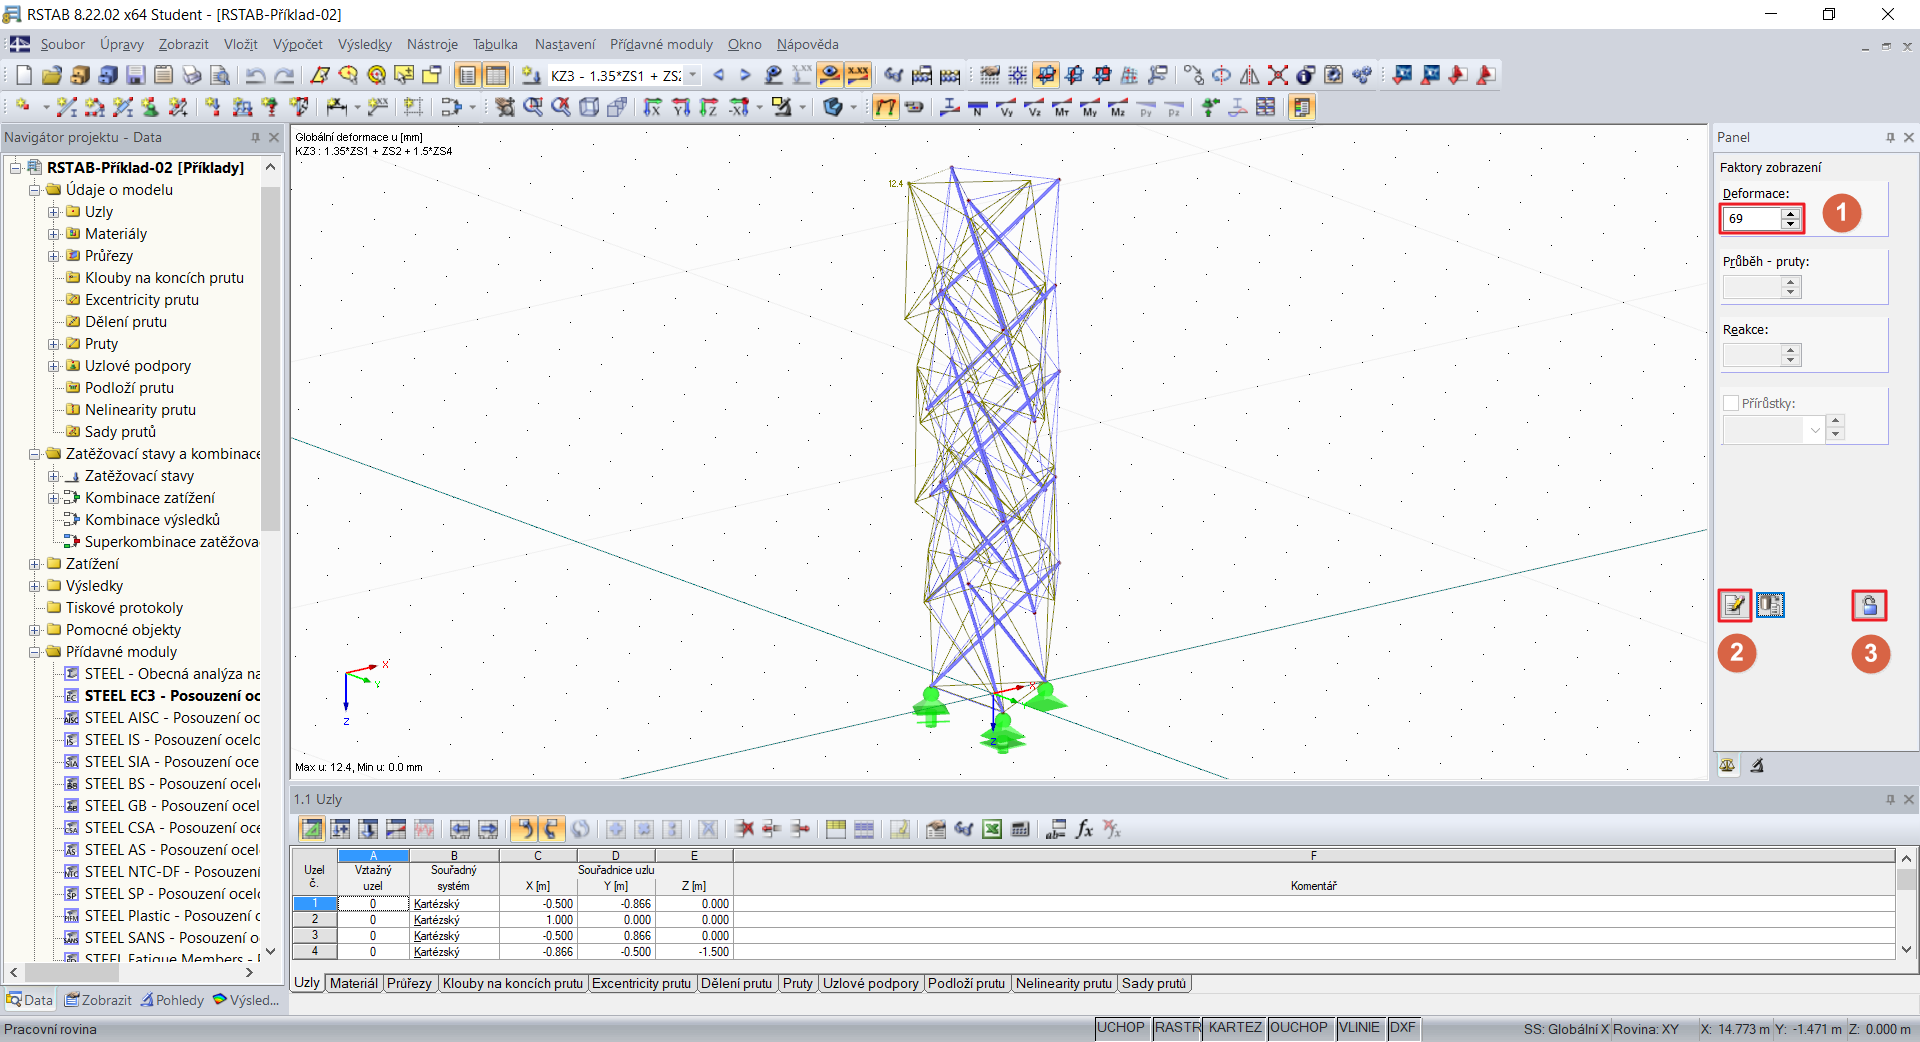
Task: Toggle the show results eye icon
Action: coord(830,75)
